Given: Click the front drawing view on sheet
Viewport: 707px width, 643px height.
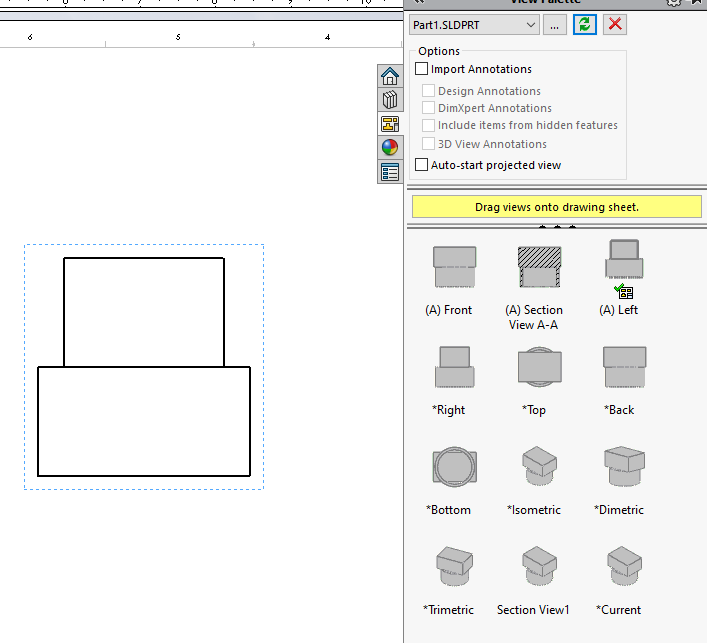Looking at the screenshot, I should (144, 367).
